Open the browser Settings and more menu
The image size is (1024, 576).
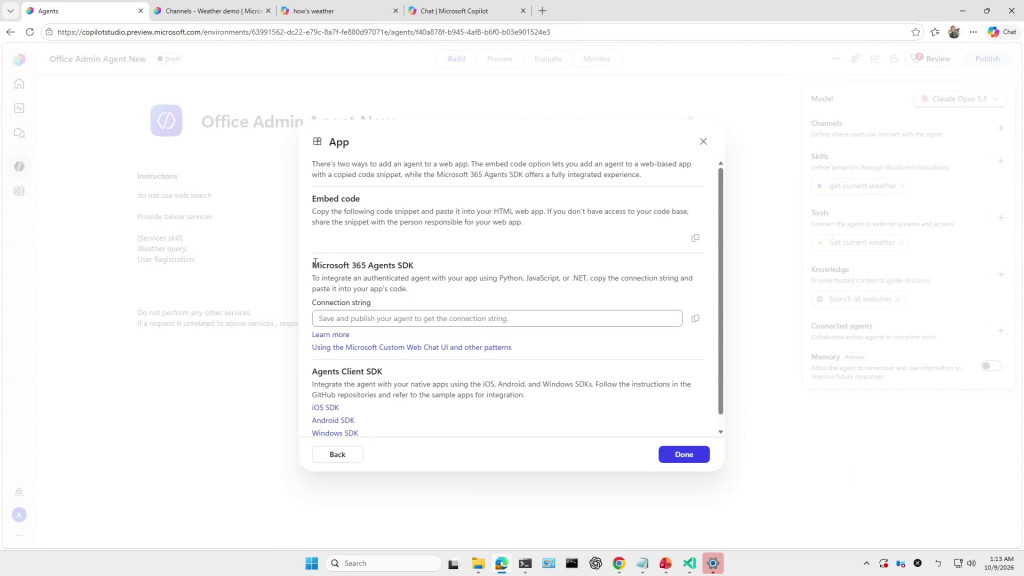point(973,32)
